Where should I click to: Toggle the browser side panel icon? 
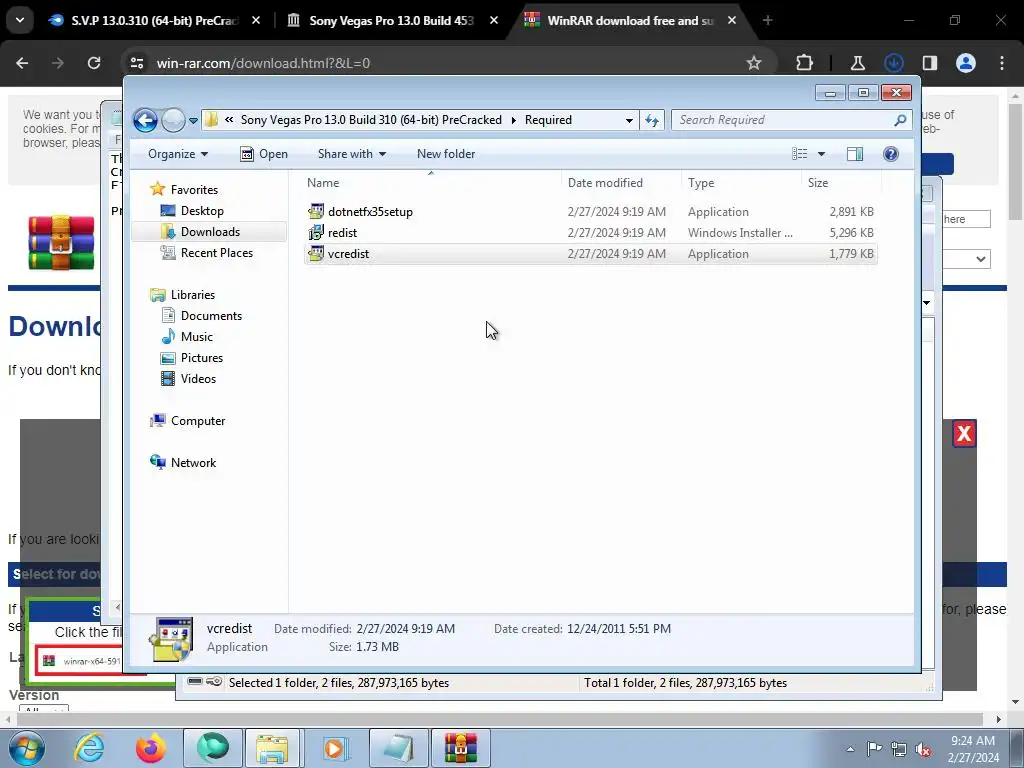930,63
